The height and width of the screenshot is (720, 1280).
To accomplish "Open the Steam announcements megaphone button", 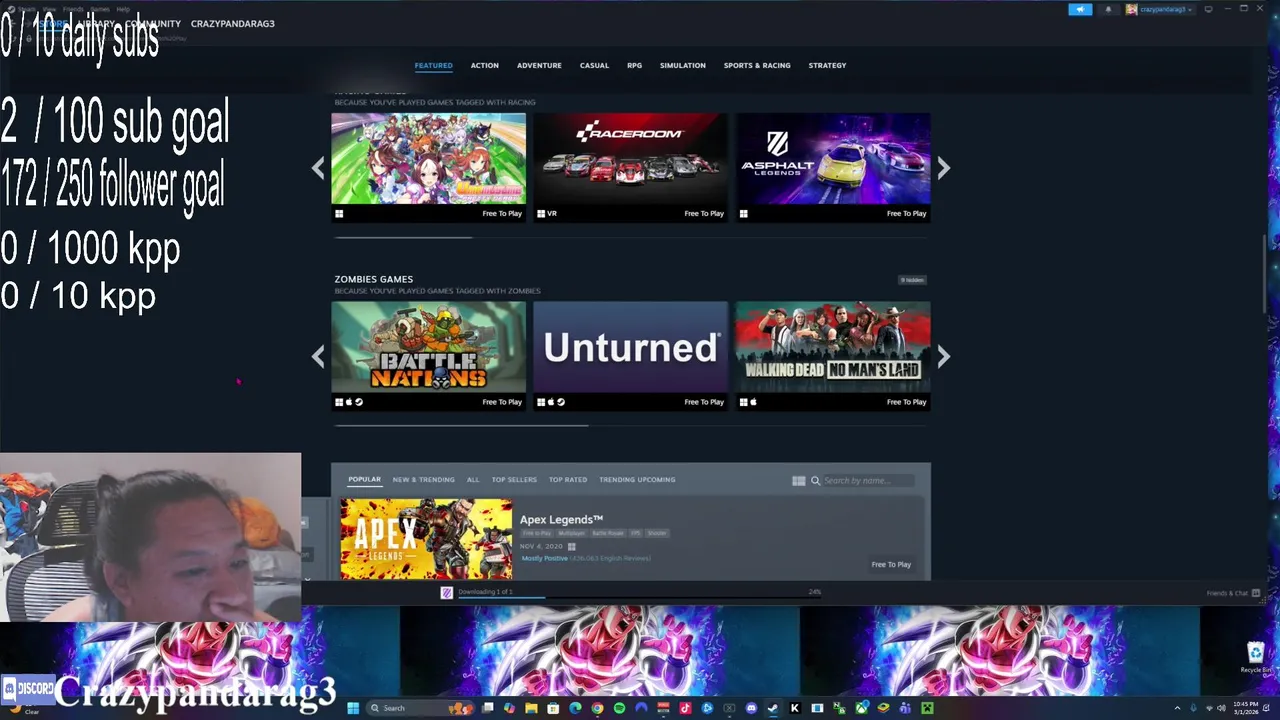I will [x=1080, y=9].
